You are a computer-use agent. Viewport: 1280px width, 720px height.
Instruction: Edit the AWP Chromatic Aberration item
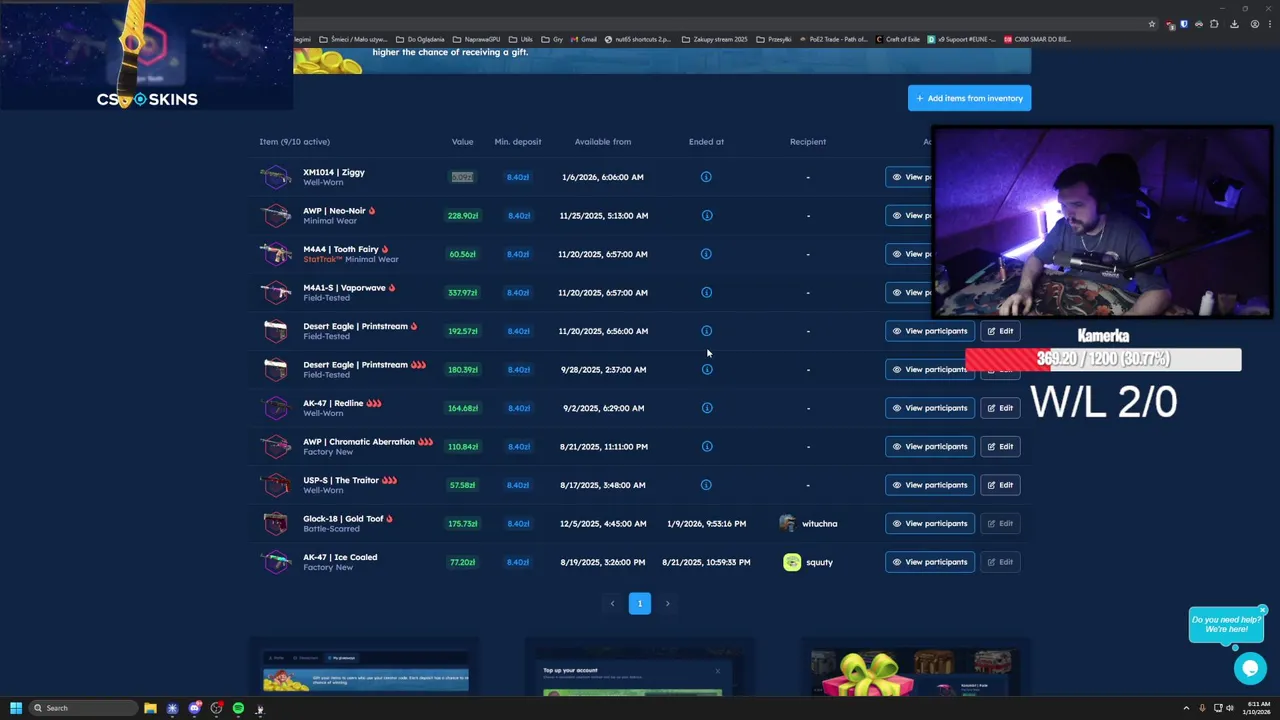click(1000, 446)
